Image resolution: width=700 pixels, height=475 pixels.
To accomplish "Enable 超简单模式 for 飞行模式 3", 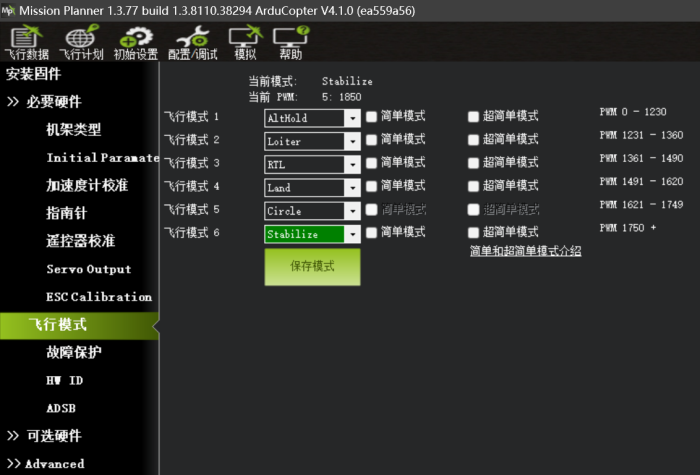I will 473,163.
